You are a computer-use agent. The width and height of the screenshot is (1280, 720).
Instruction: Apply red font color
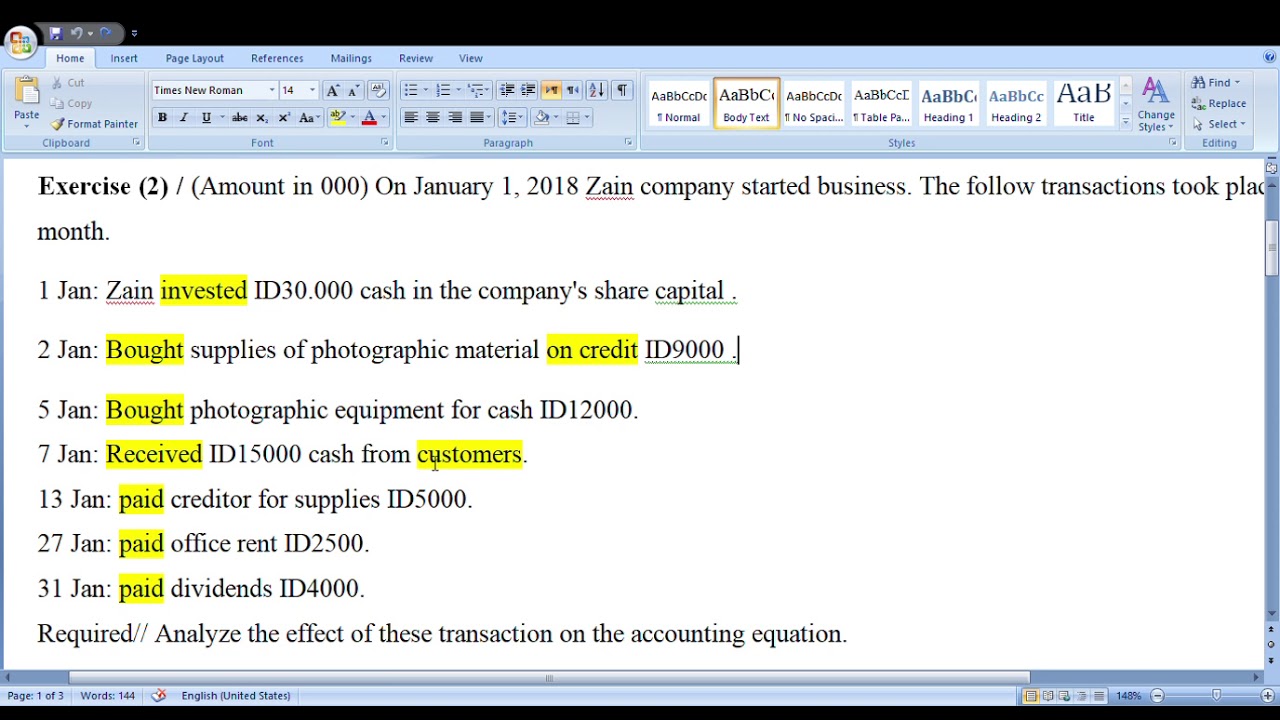(x=369, y=118)
